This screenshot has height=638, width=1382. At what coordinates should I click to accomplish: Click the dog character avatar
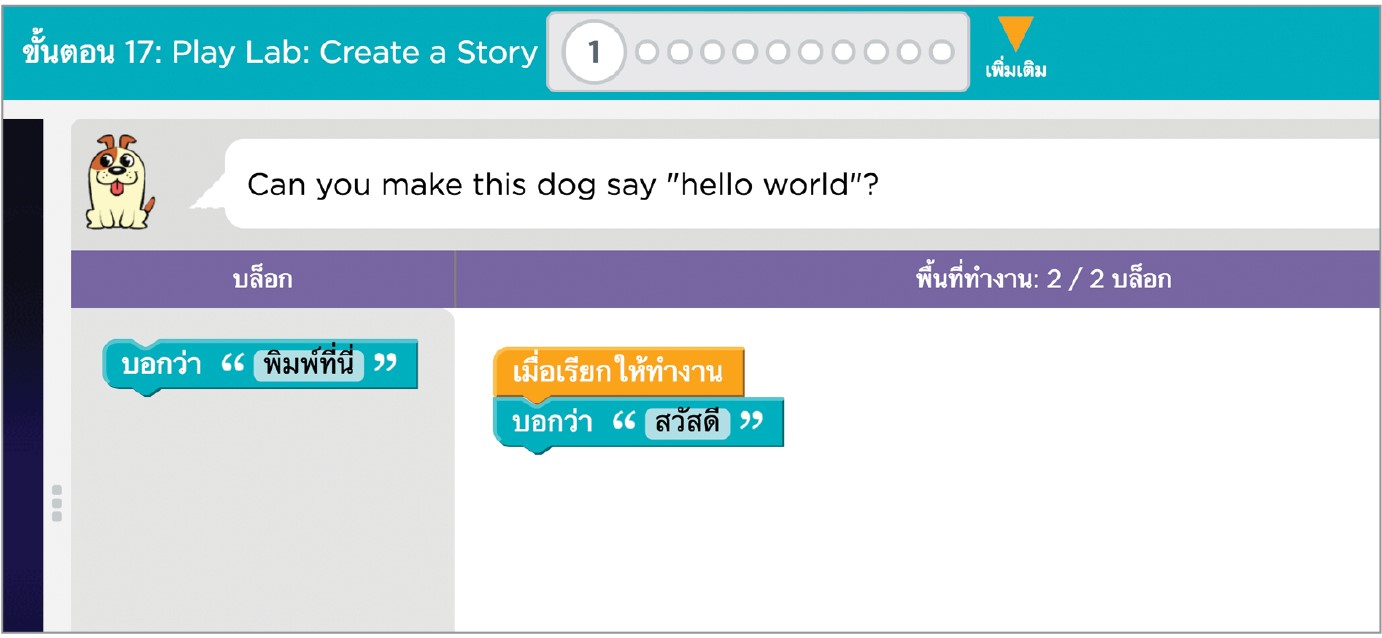coord(120,183)
